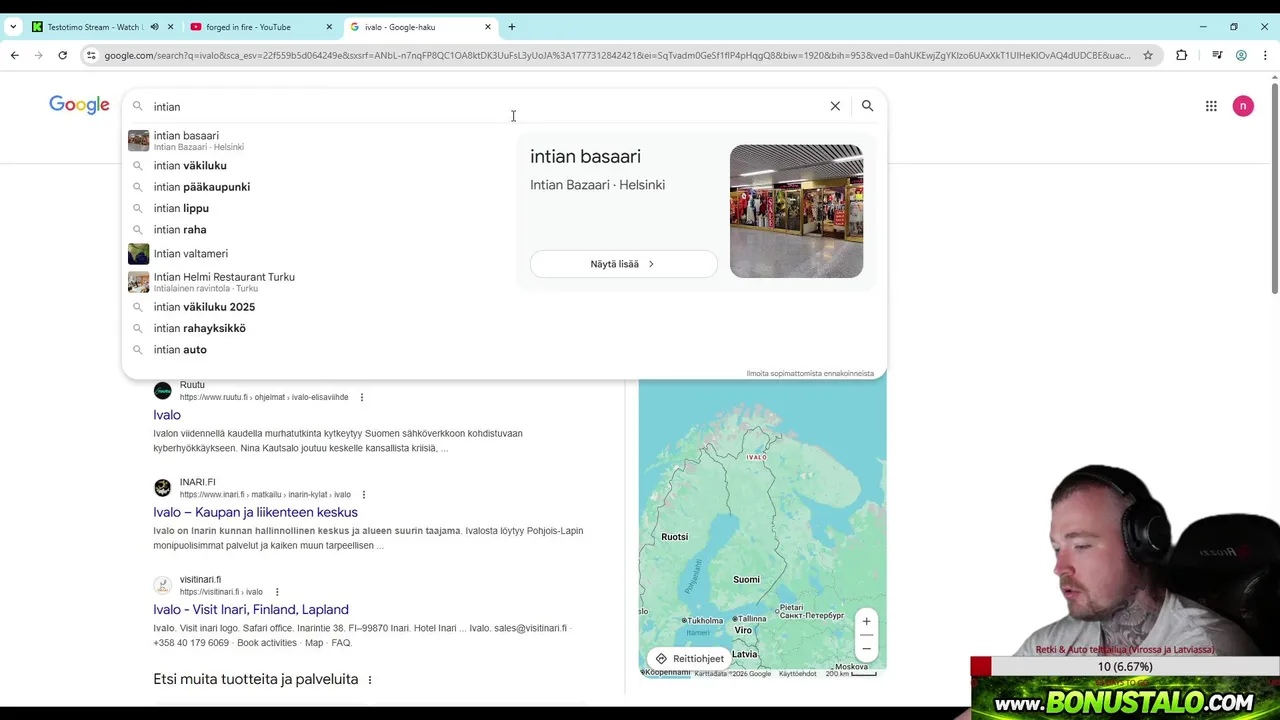Click the INARI.FI site favicon
The width and height of the screenshot is (1280, 720).
tap(162, 488)
